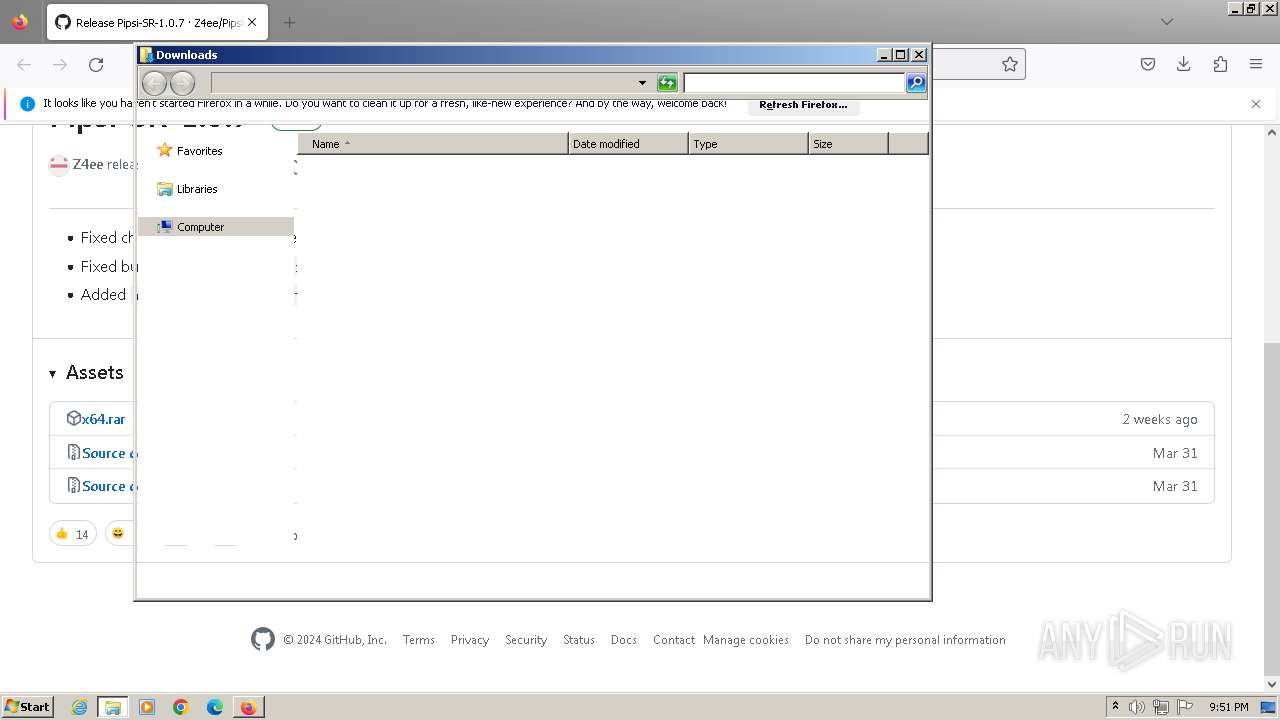Open Windows Media Player from taskbar
This screenshot has width=1280, height=720.
coord(147,707)
